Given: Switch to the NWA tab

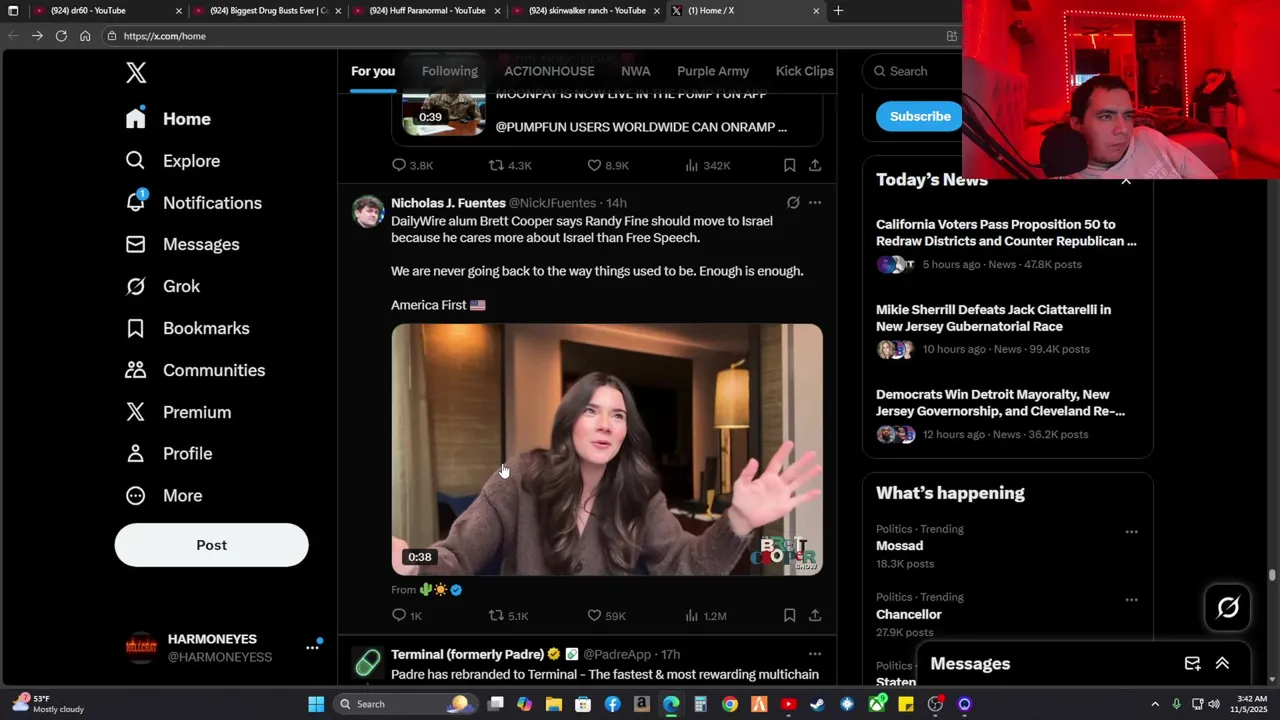Looking at the screenshot, I should pos(636,71).
